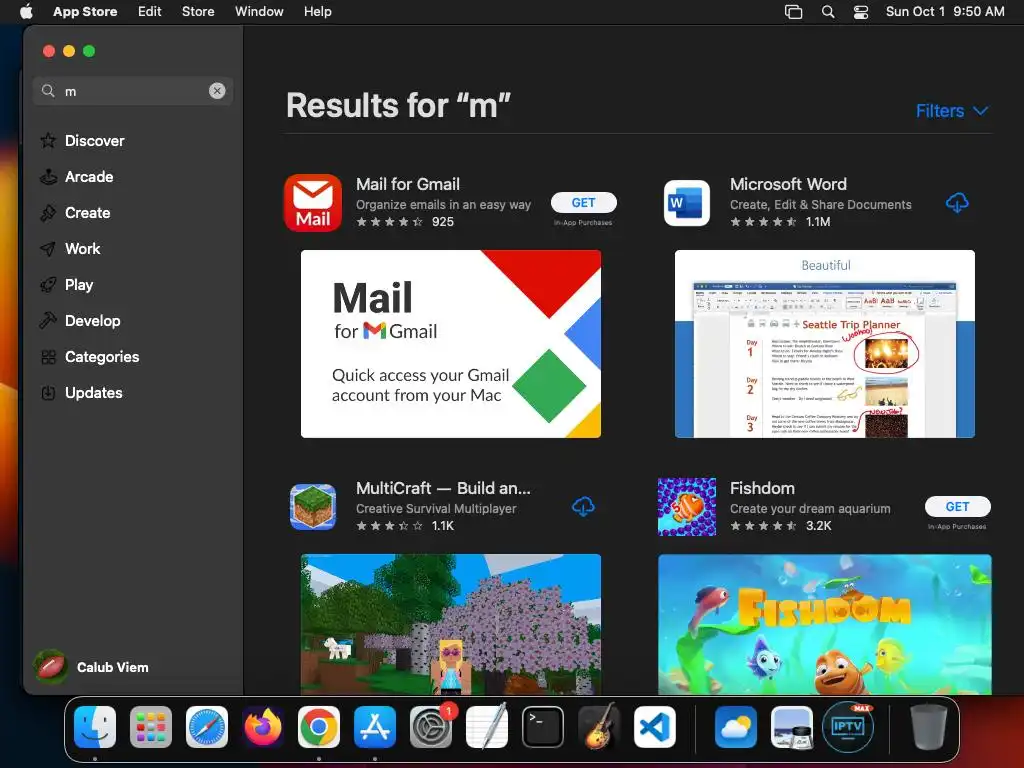Viewport: 1024px width, 768px height.
Task: Click the Develop hammer icon
Action: (48, 321)
